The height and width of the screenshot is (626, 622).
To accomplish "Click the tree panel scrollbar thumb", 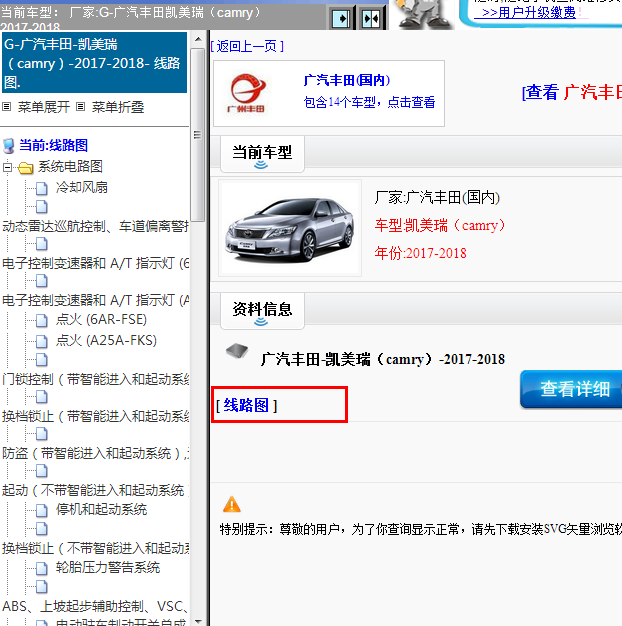I will (x=198, y=135).
